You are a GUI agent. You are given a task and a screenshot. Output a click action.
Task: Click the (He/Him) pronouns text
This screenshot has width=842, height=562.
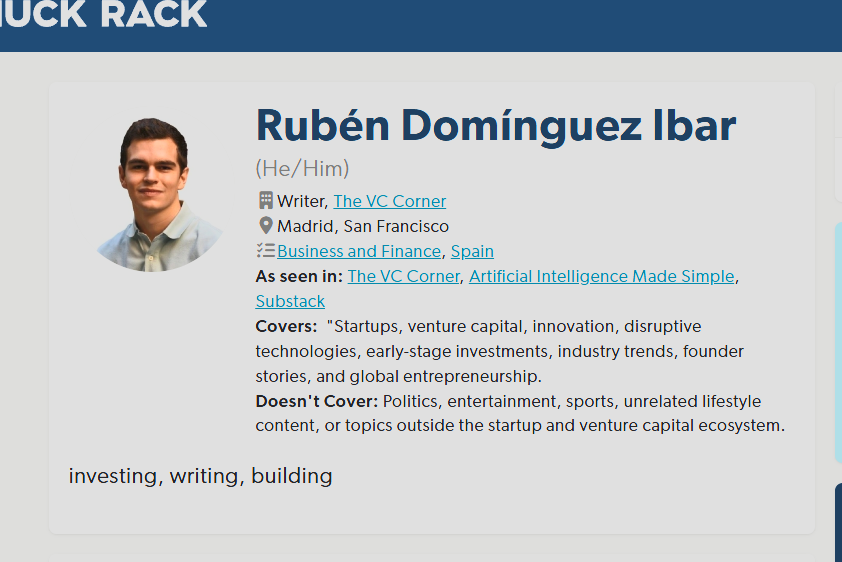pyautogui.click(x=302, y=169)
